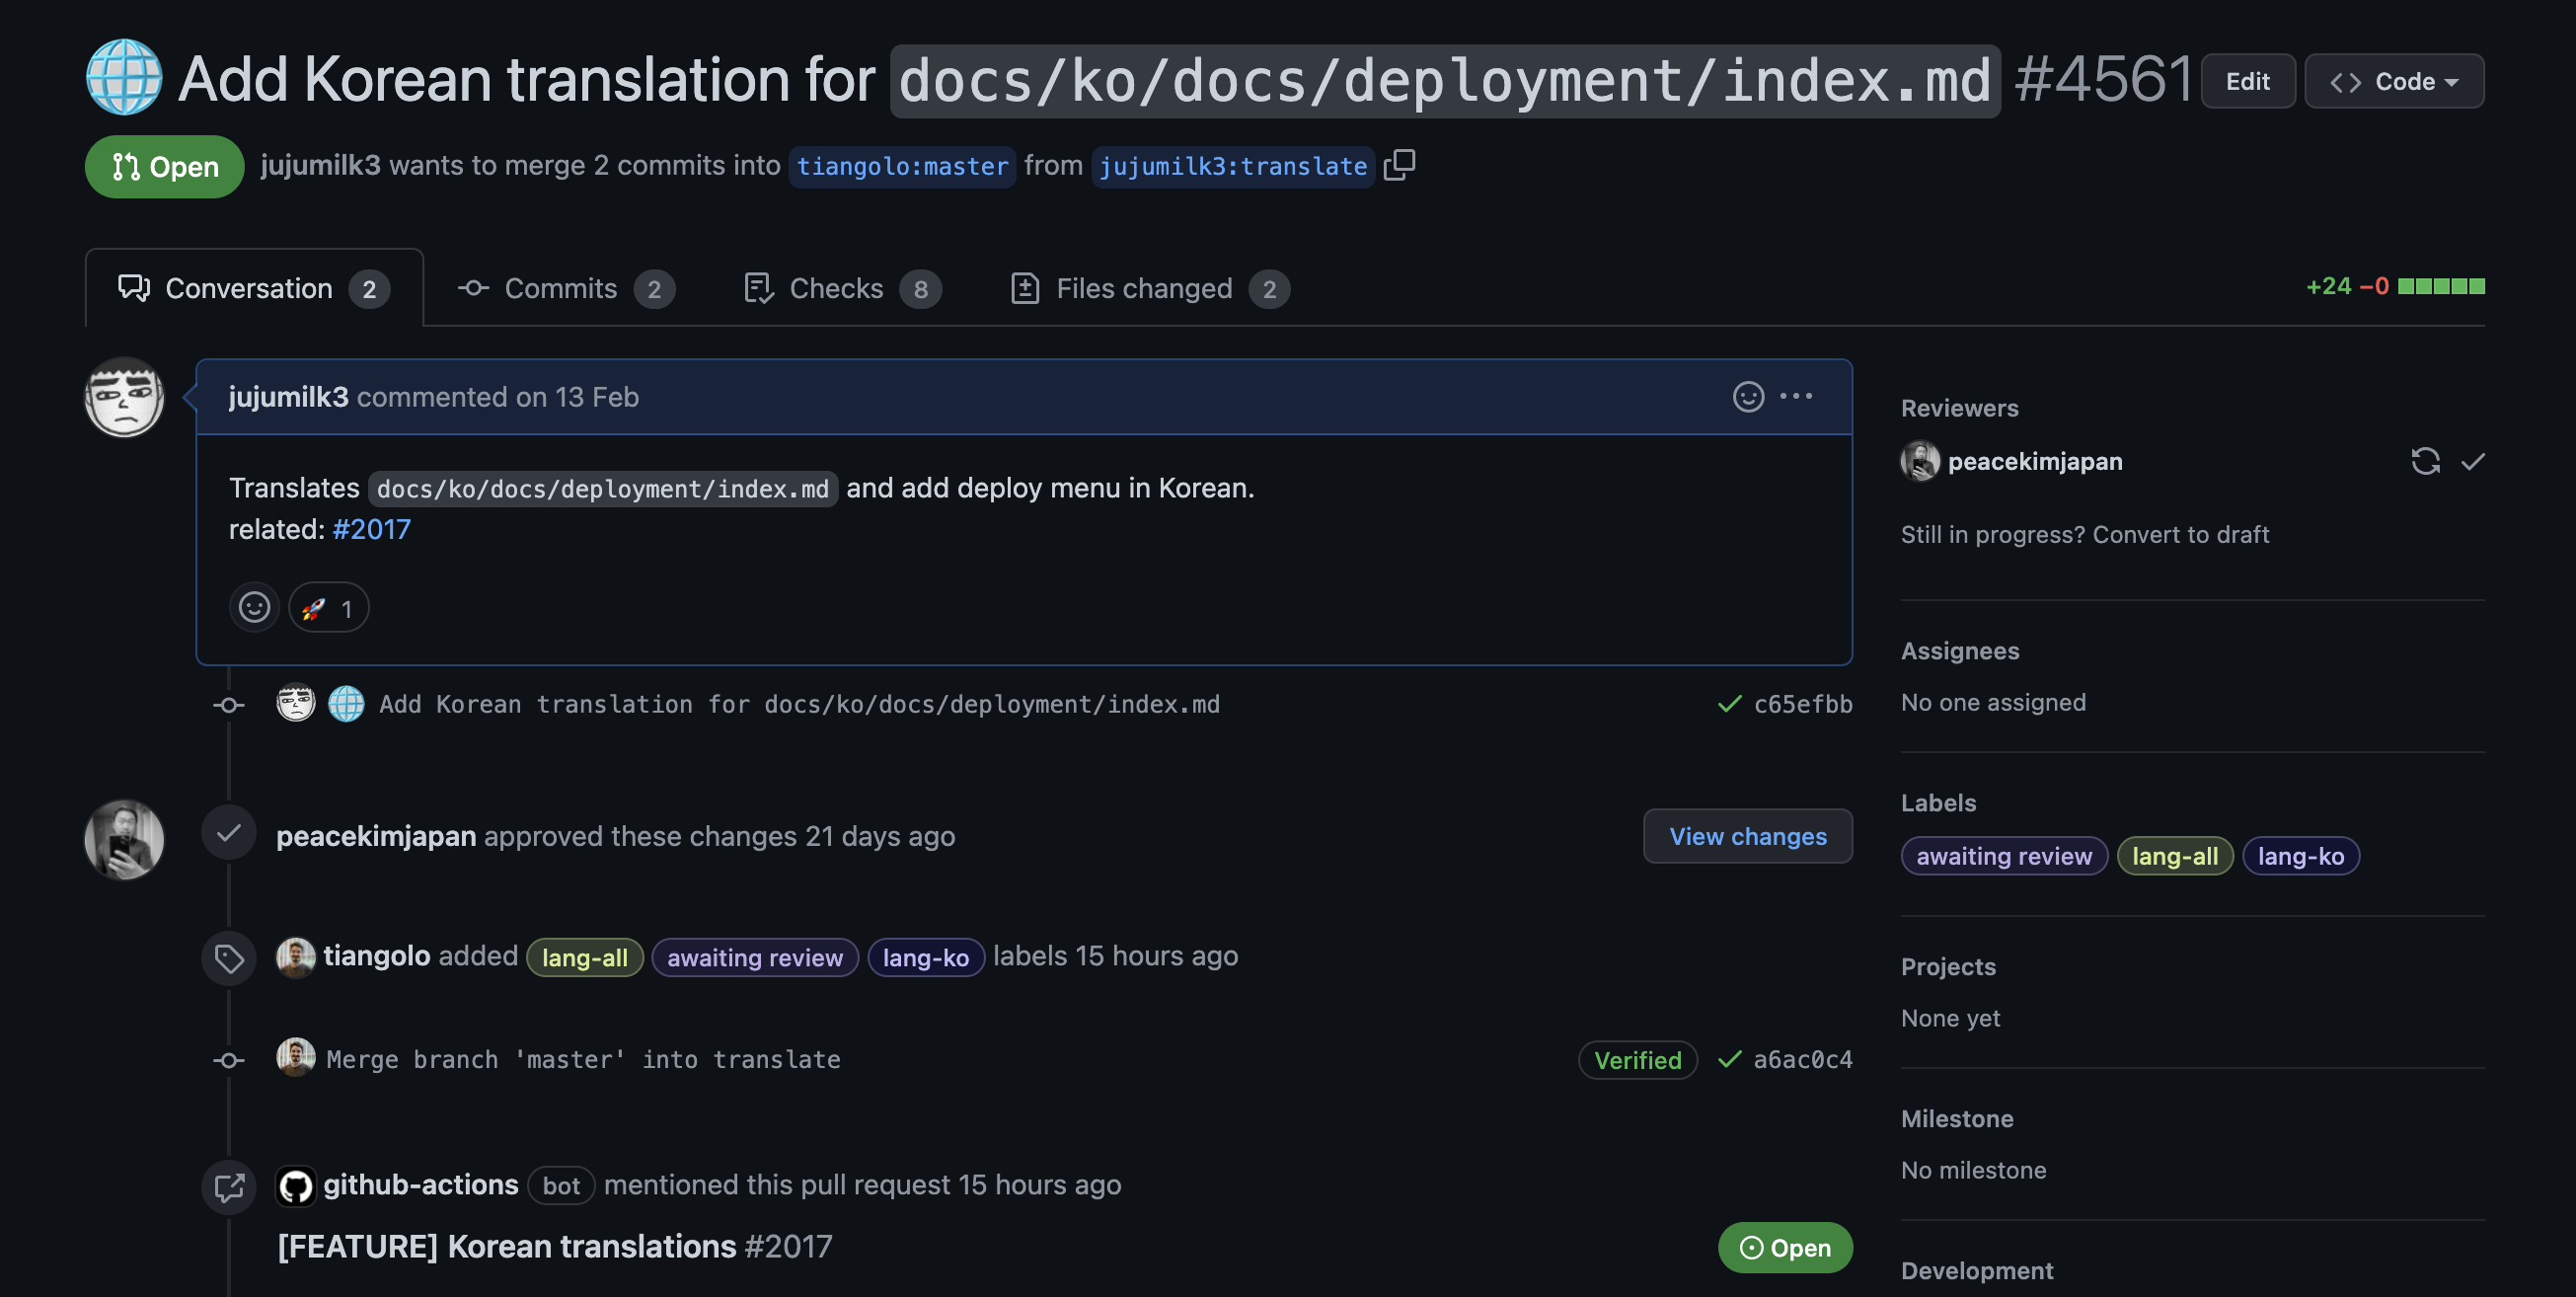
Task: Re-request review from peacekimjapan
Action: (2424, 461)
